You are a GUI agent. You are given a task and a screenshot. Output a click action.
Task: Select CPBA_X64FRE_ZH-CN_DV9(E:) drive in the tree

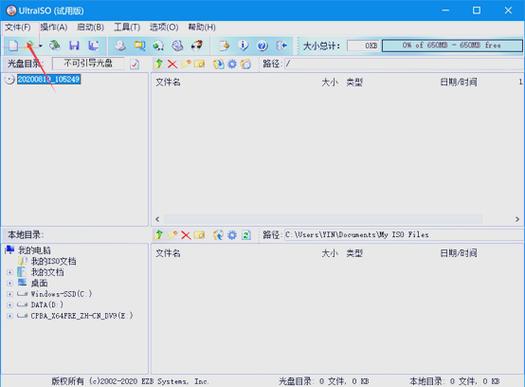(x=82, y=316)
